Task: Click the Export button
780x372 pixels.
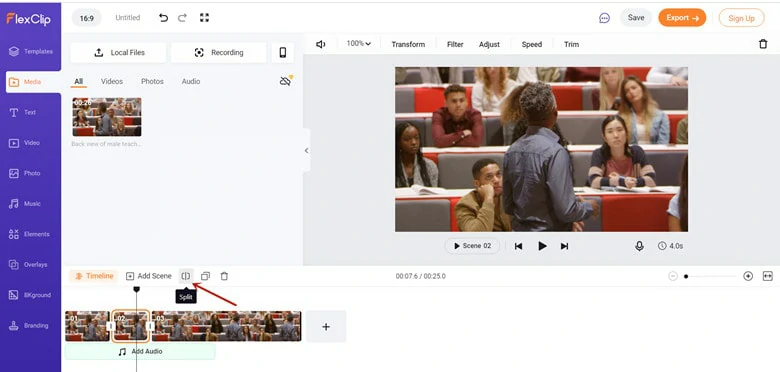Action: 682,18
